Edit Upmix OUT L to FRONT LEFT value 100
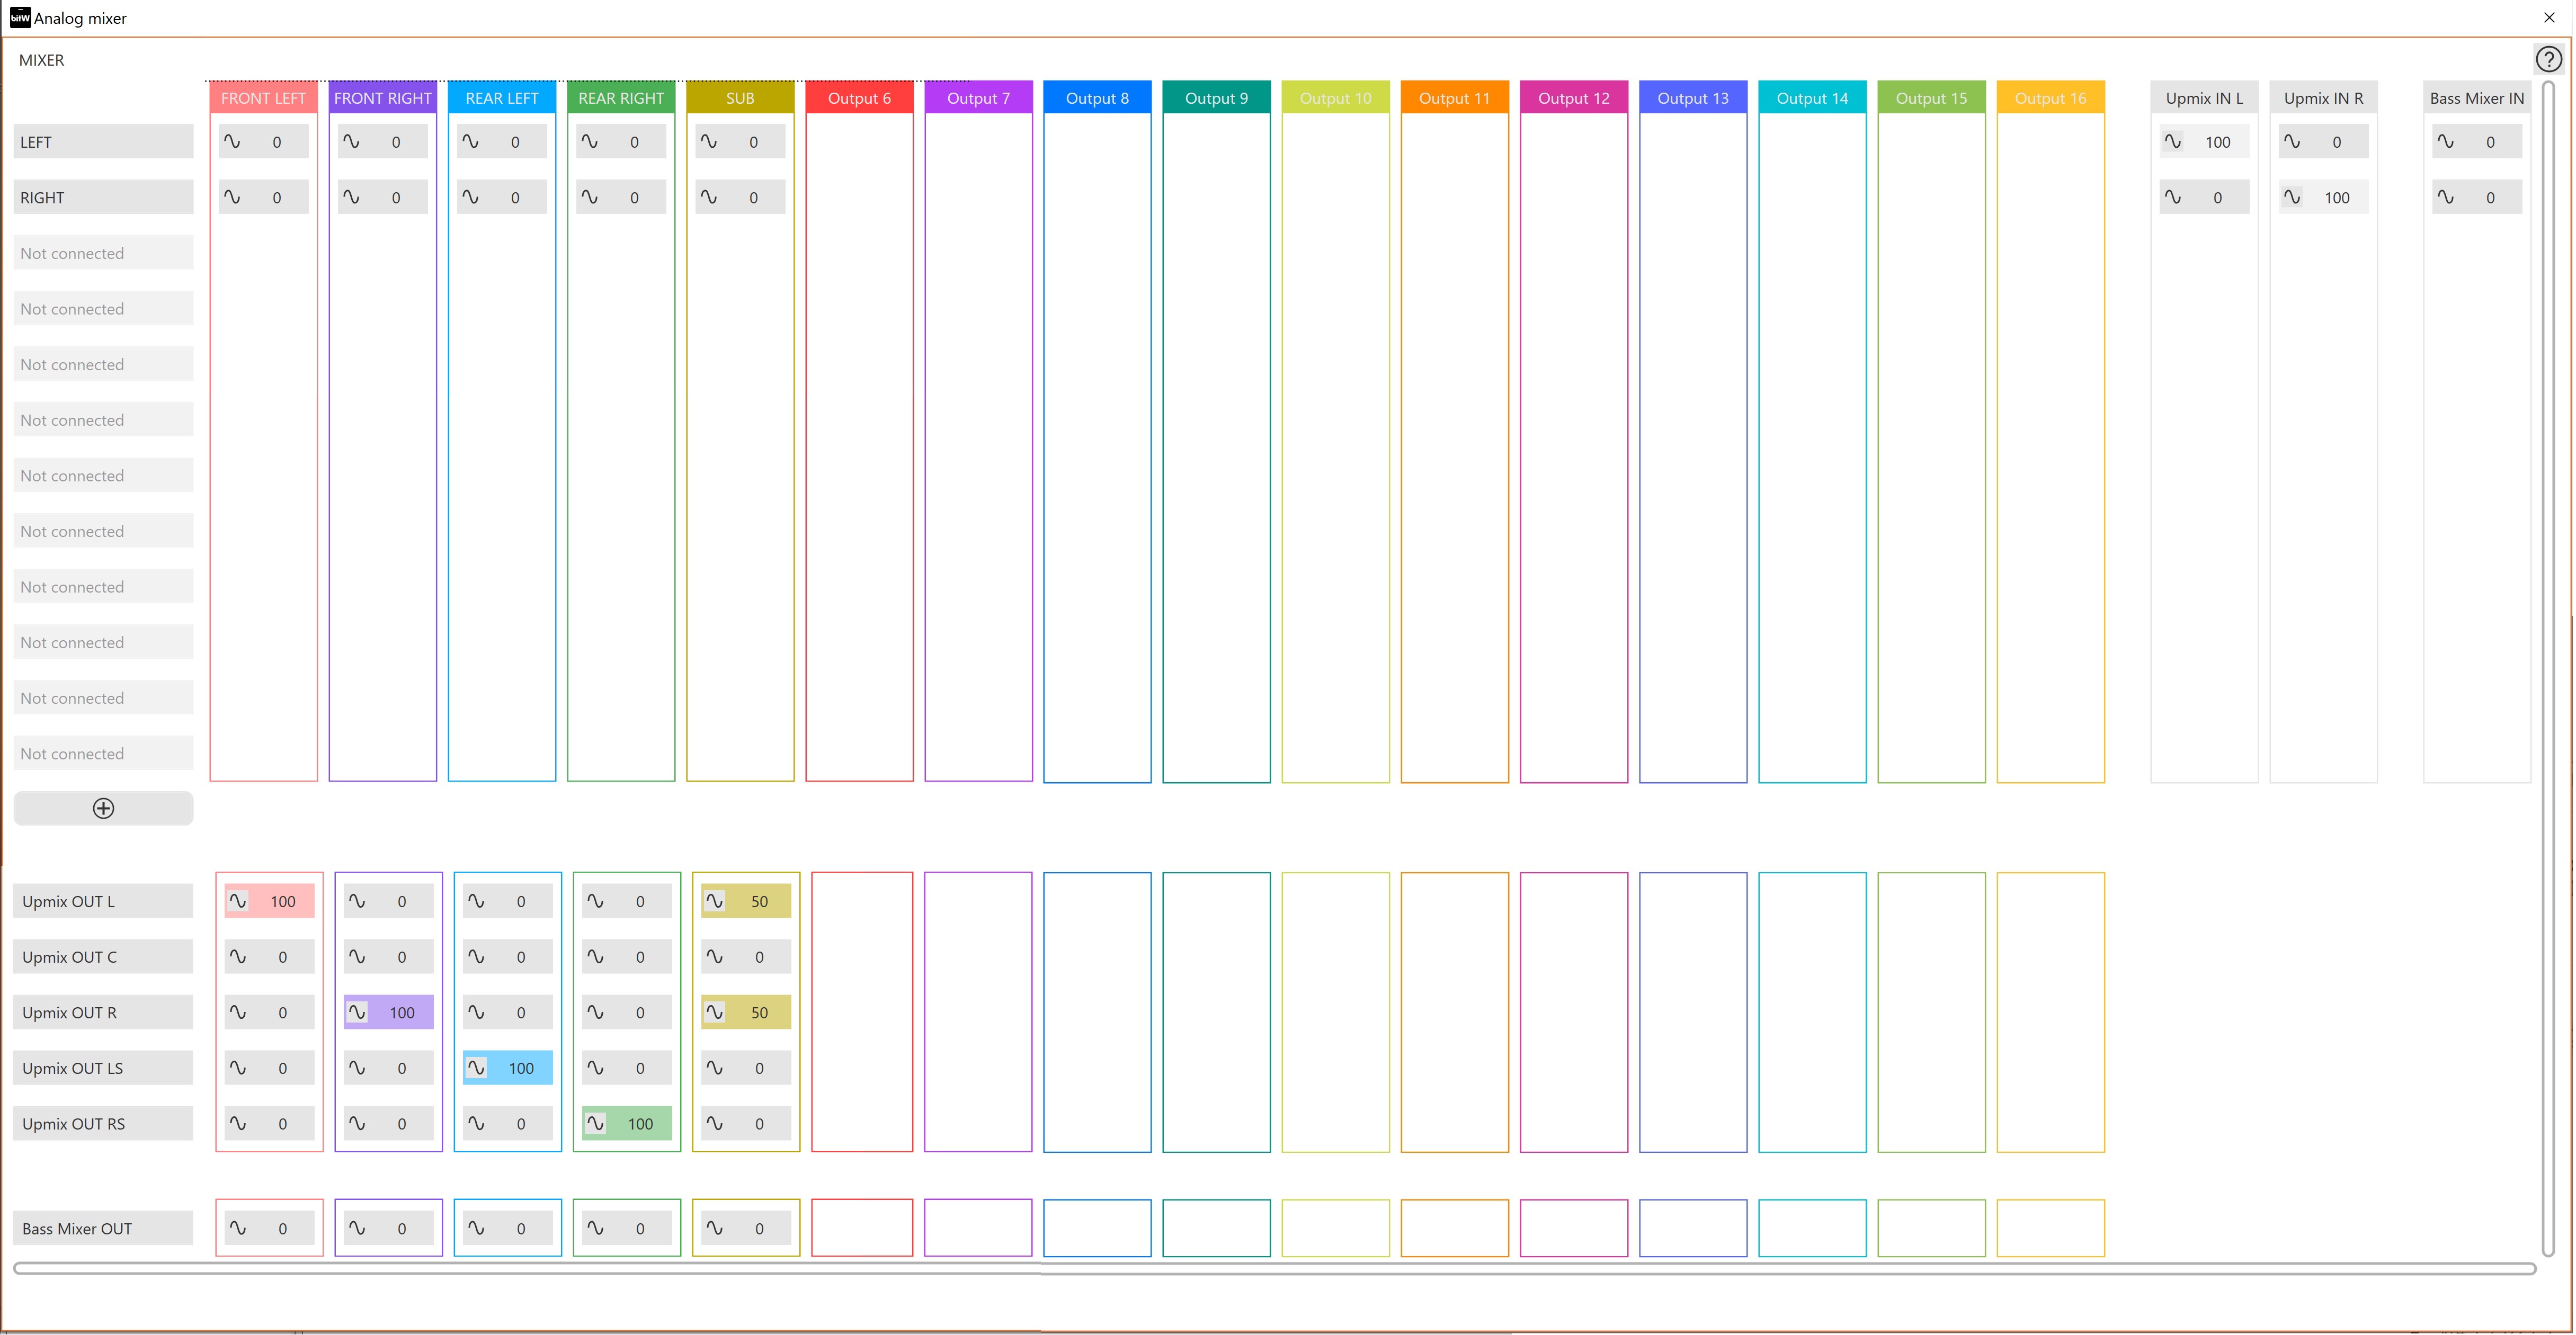Screen dimensions: 2576x1335 283,901
